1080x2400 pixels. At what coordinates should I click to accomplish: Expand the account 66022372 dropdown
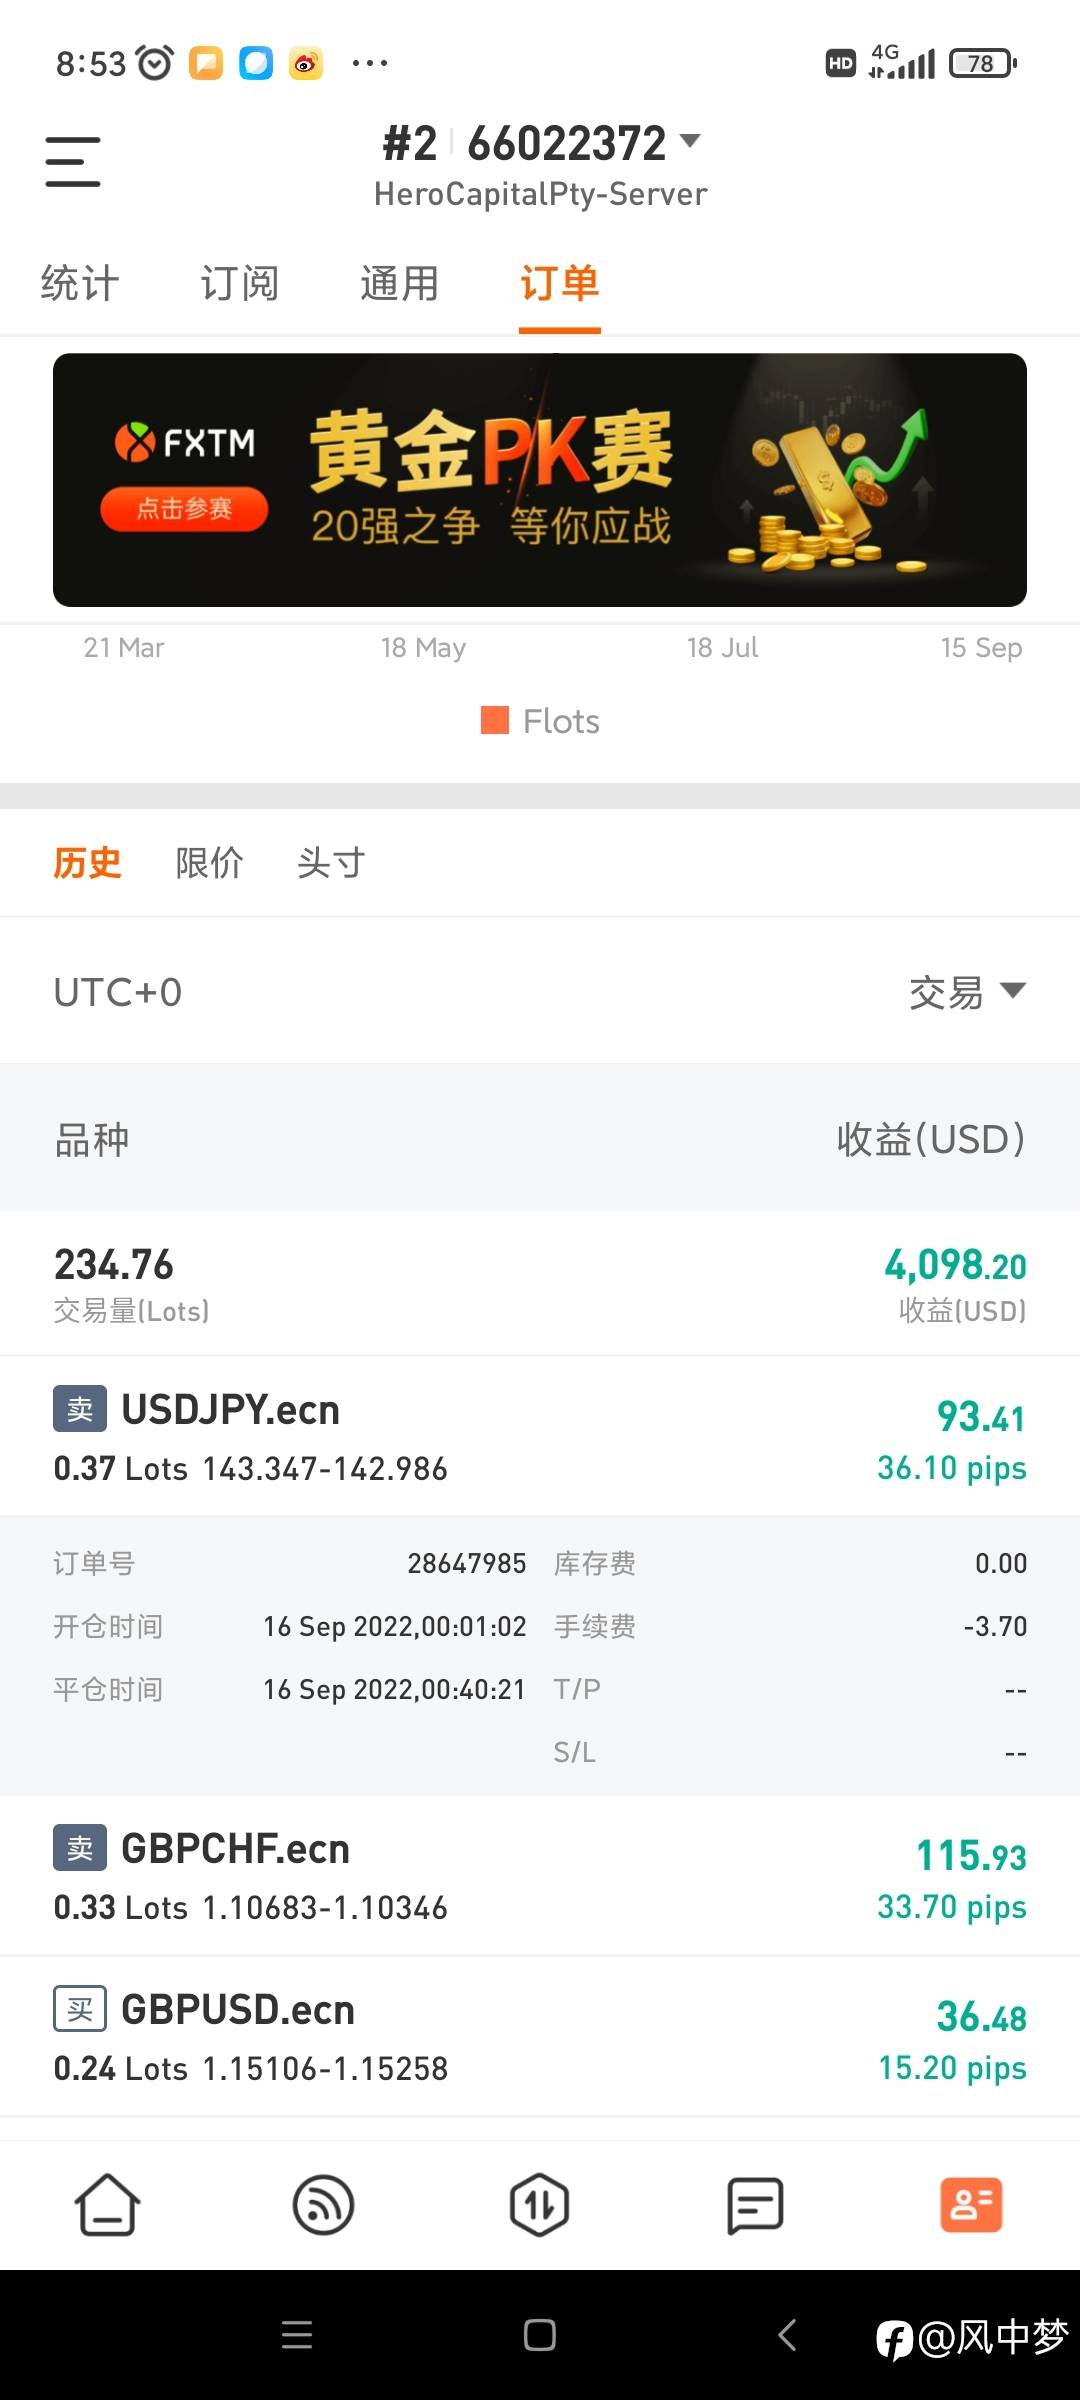689,141
